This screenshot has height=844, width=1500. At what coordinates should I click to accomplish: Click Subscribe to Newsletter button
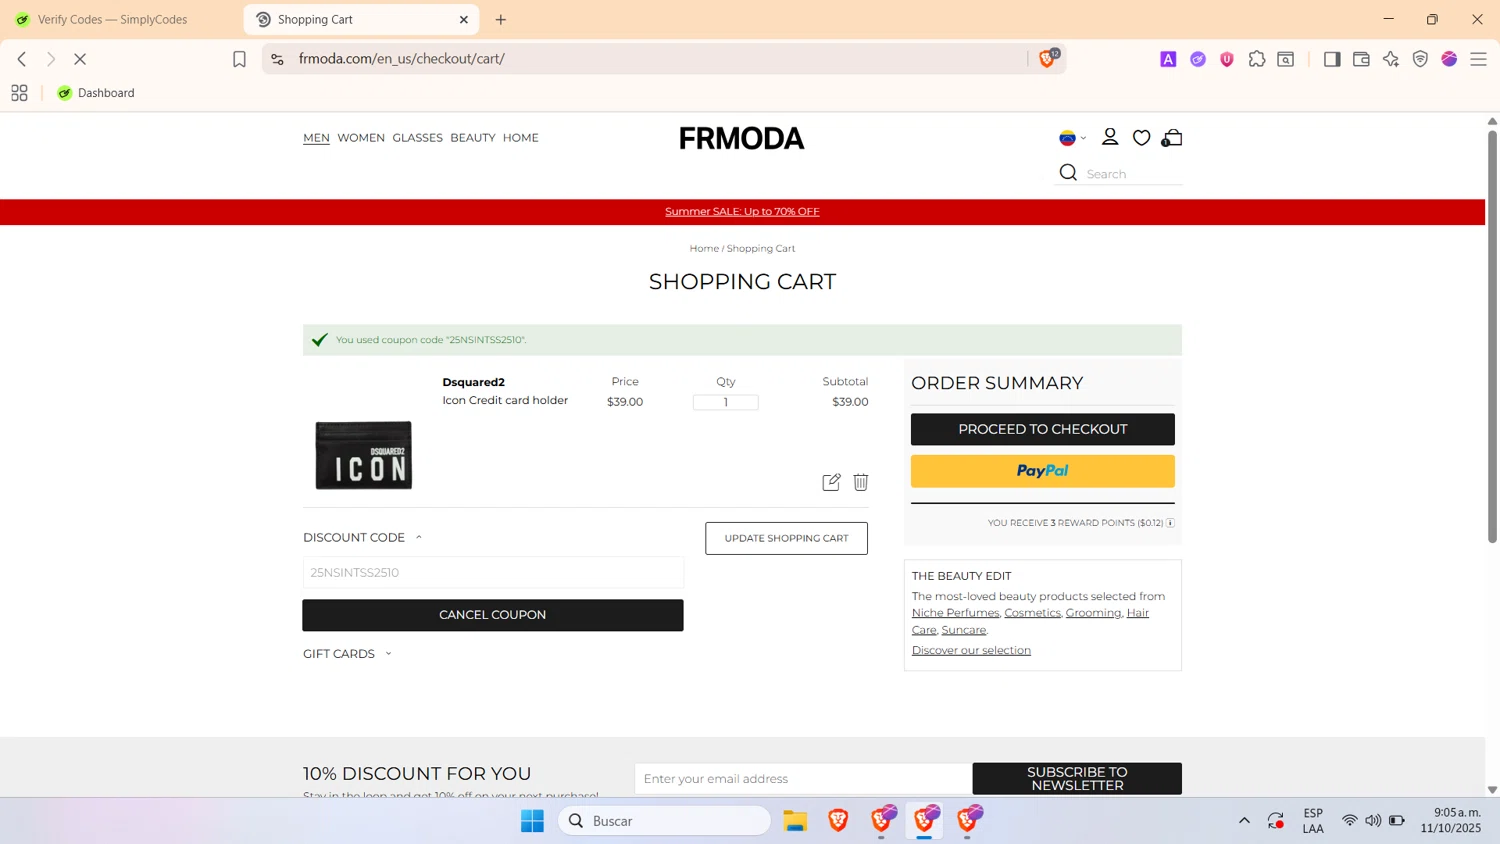(1077, 778)
